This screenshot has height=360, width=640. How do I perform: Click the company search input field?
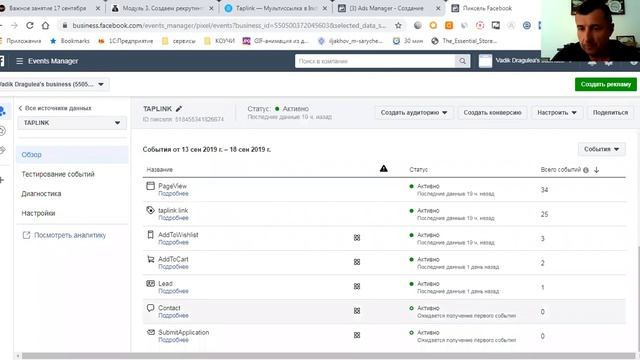pyautogui.click(x=375, y=61)
